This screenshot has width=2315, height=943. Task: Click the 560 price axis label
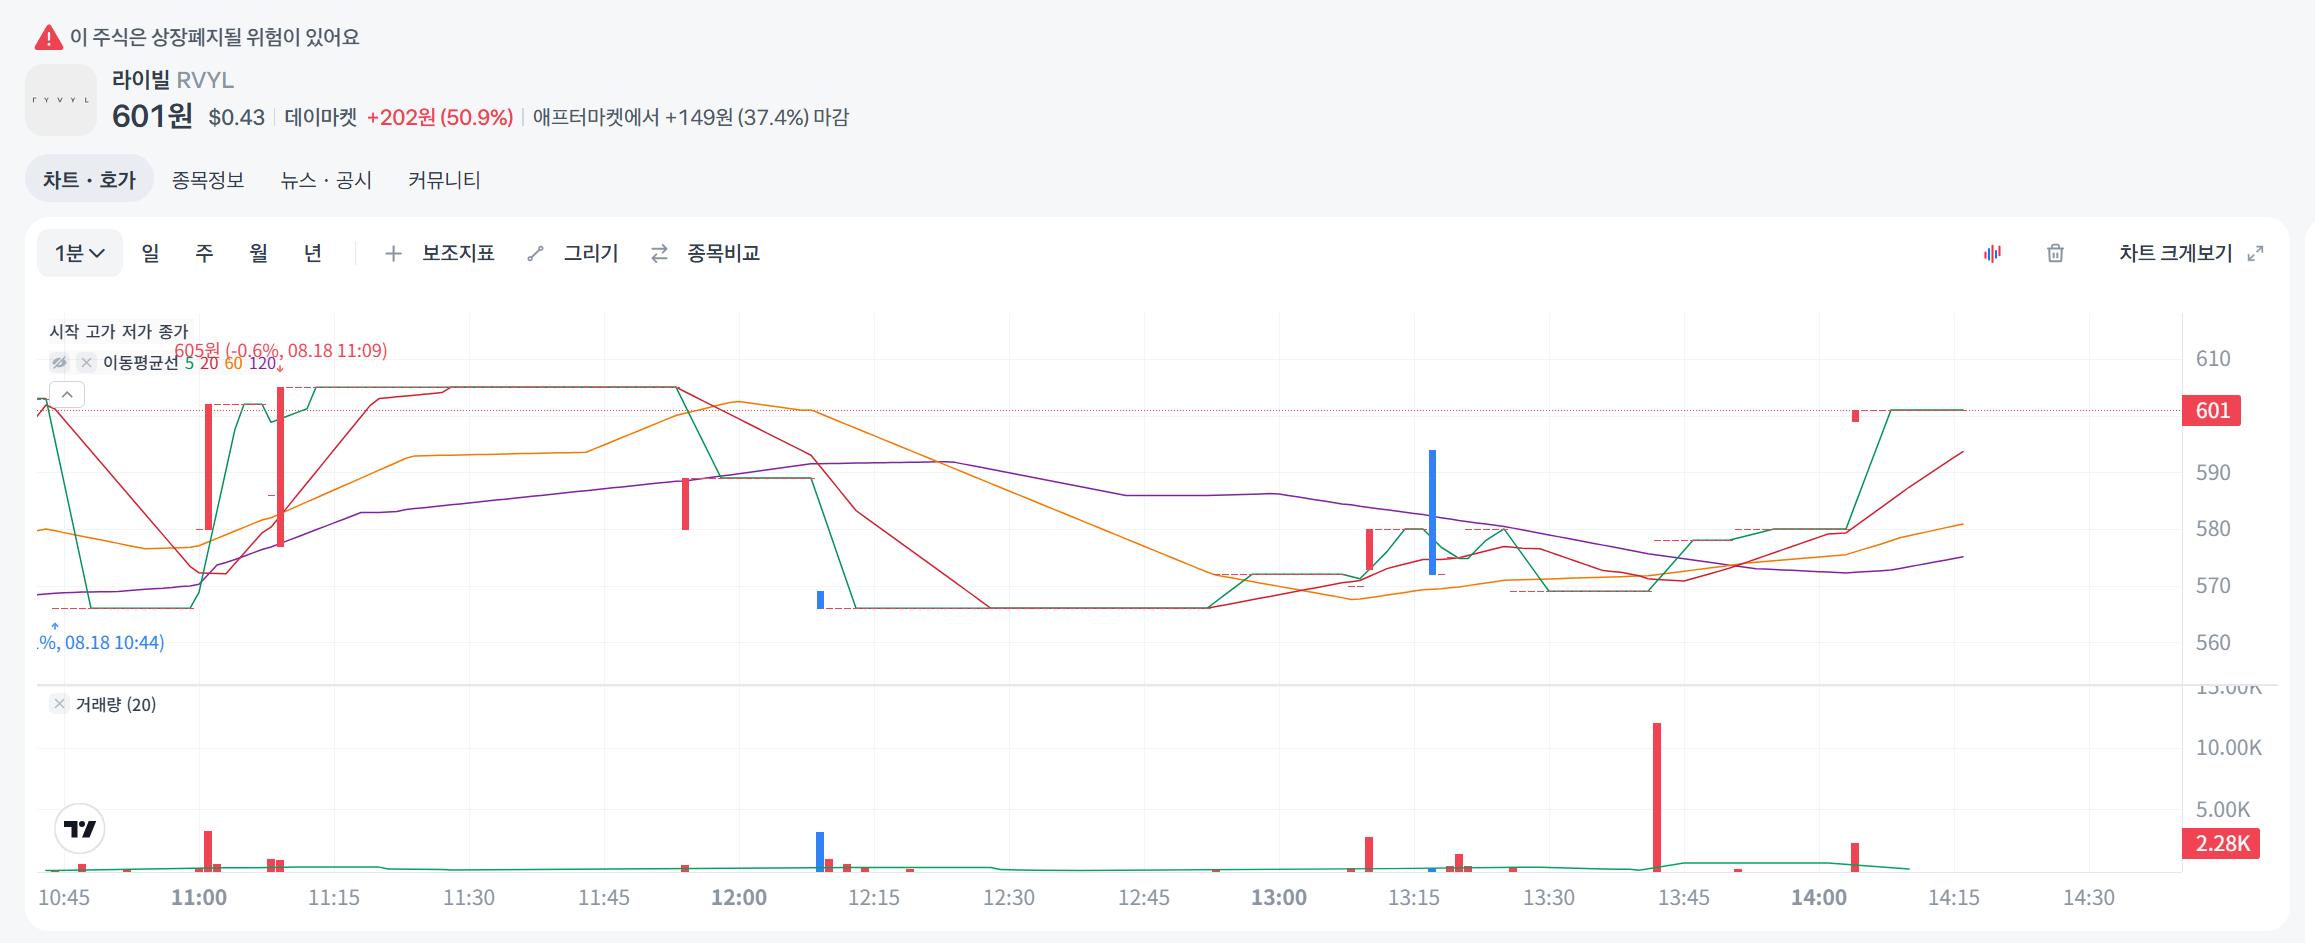[2213, 642]
